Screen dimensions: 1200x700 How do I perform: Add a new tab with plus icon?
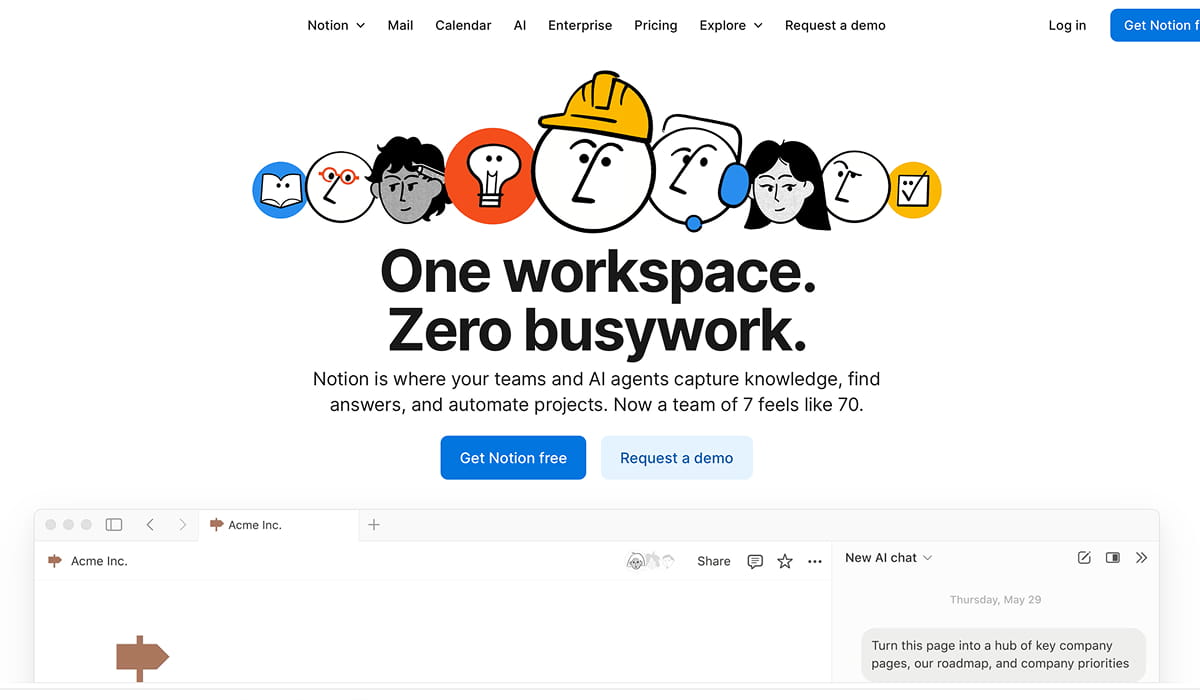click(x=374, y=524)
